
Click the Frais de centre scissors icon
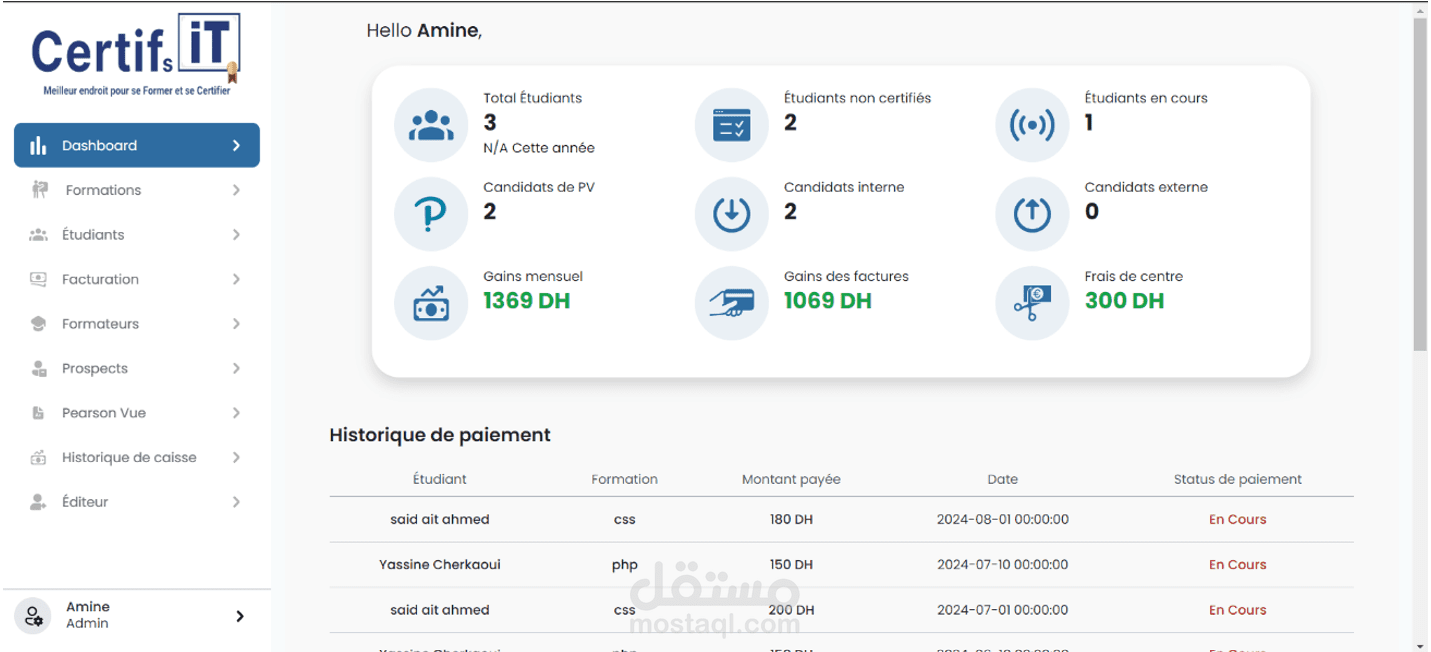click(1033, 303)
